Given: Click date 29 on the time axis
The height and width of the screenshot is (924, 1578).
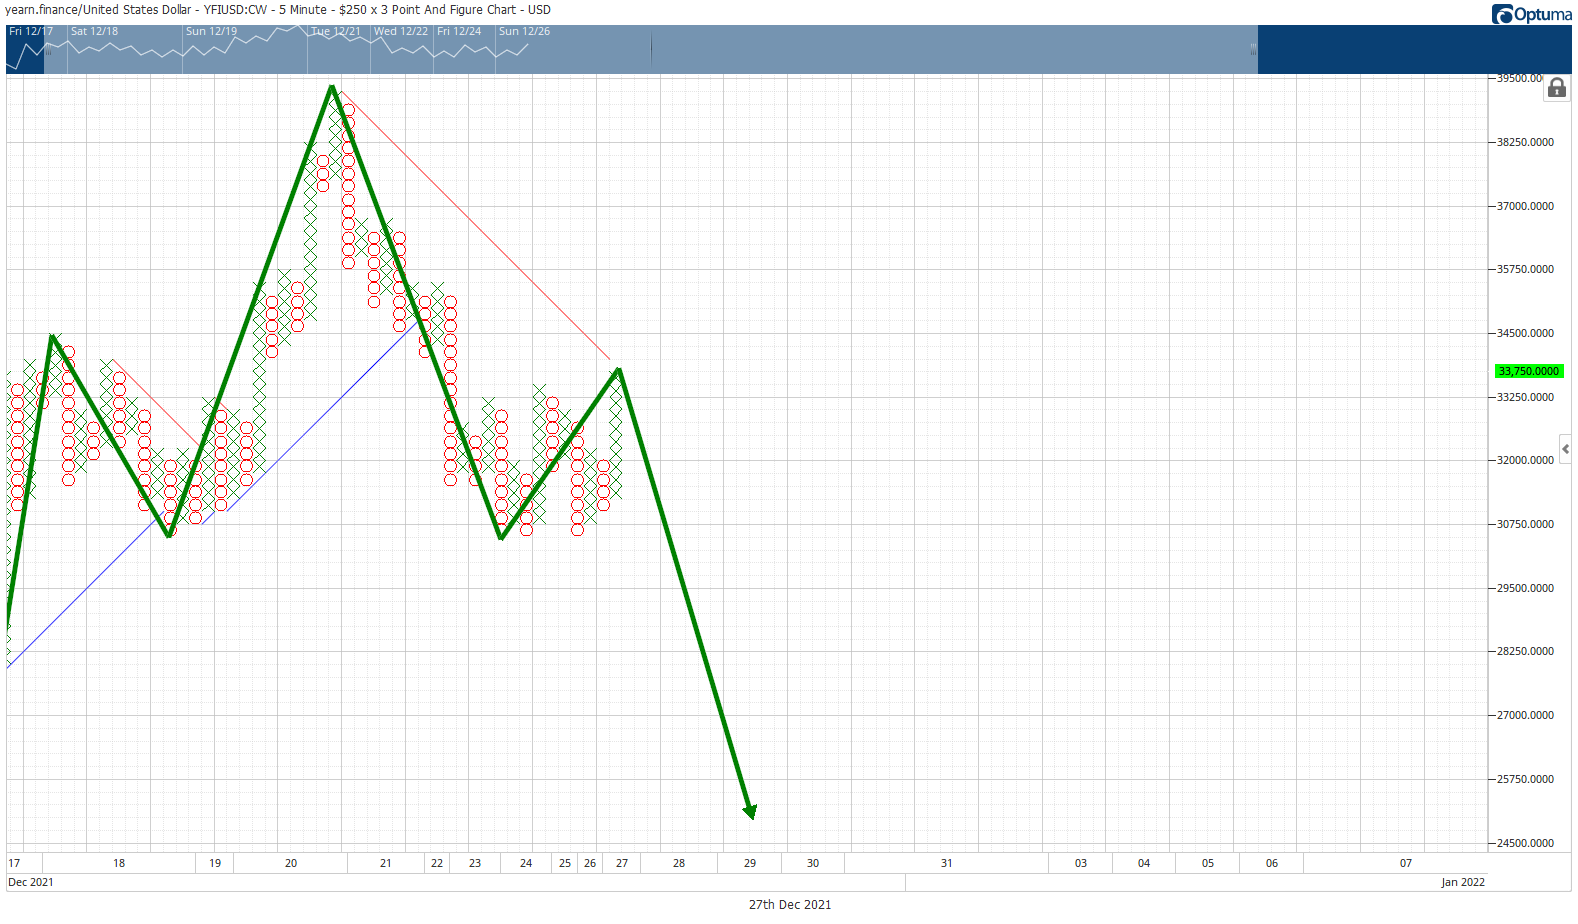Looking at the screenshot, I should (x=750, y=863).
